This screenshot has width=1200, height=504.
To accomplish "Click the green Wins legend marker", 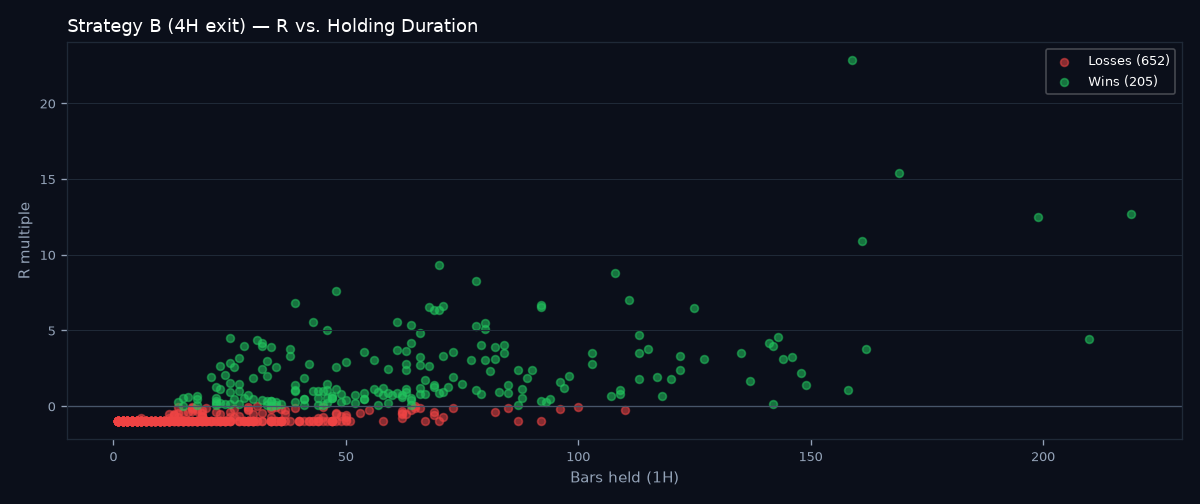I will (1064, 83).
